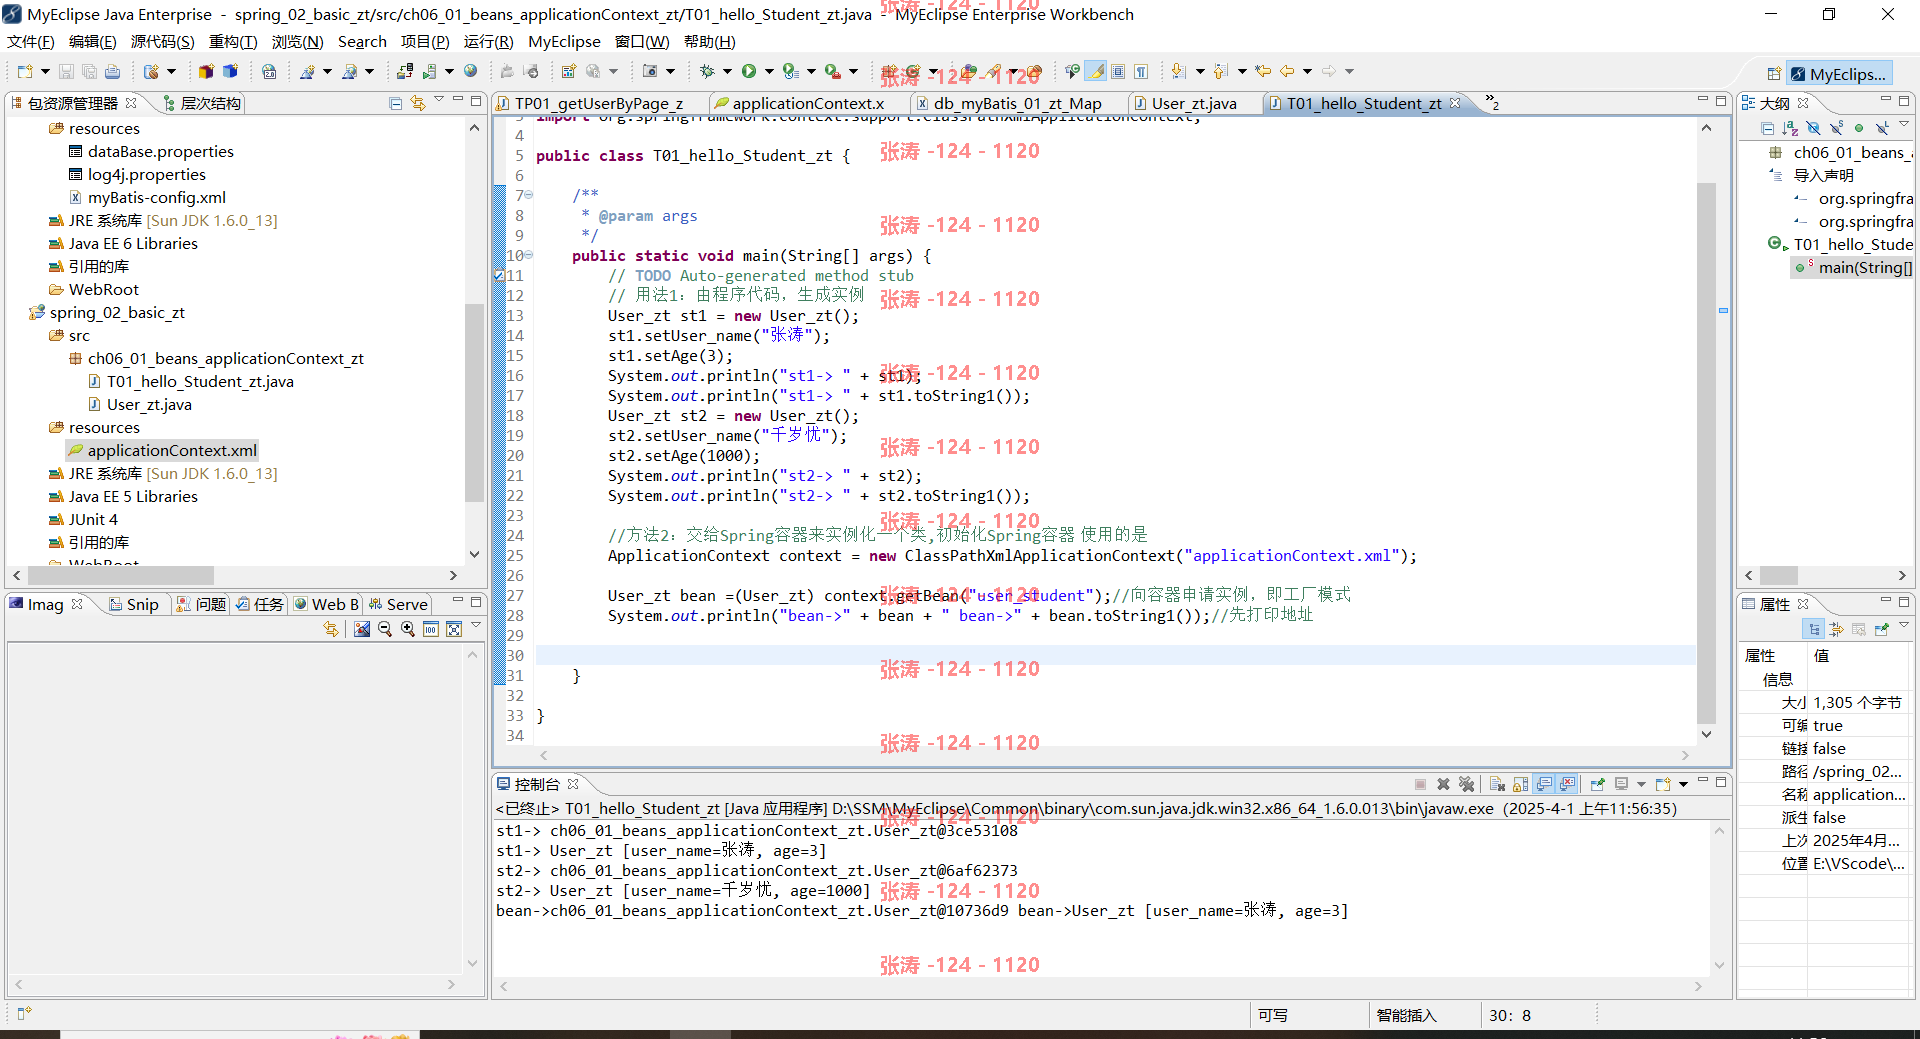The image size is (1920, 1039).
Task: Switch to Snip tab
Action: point(134,604)
